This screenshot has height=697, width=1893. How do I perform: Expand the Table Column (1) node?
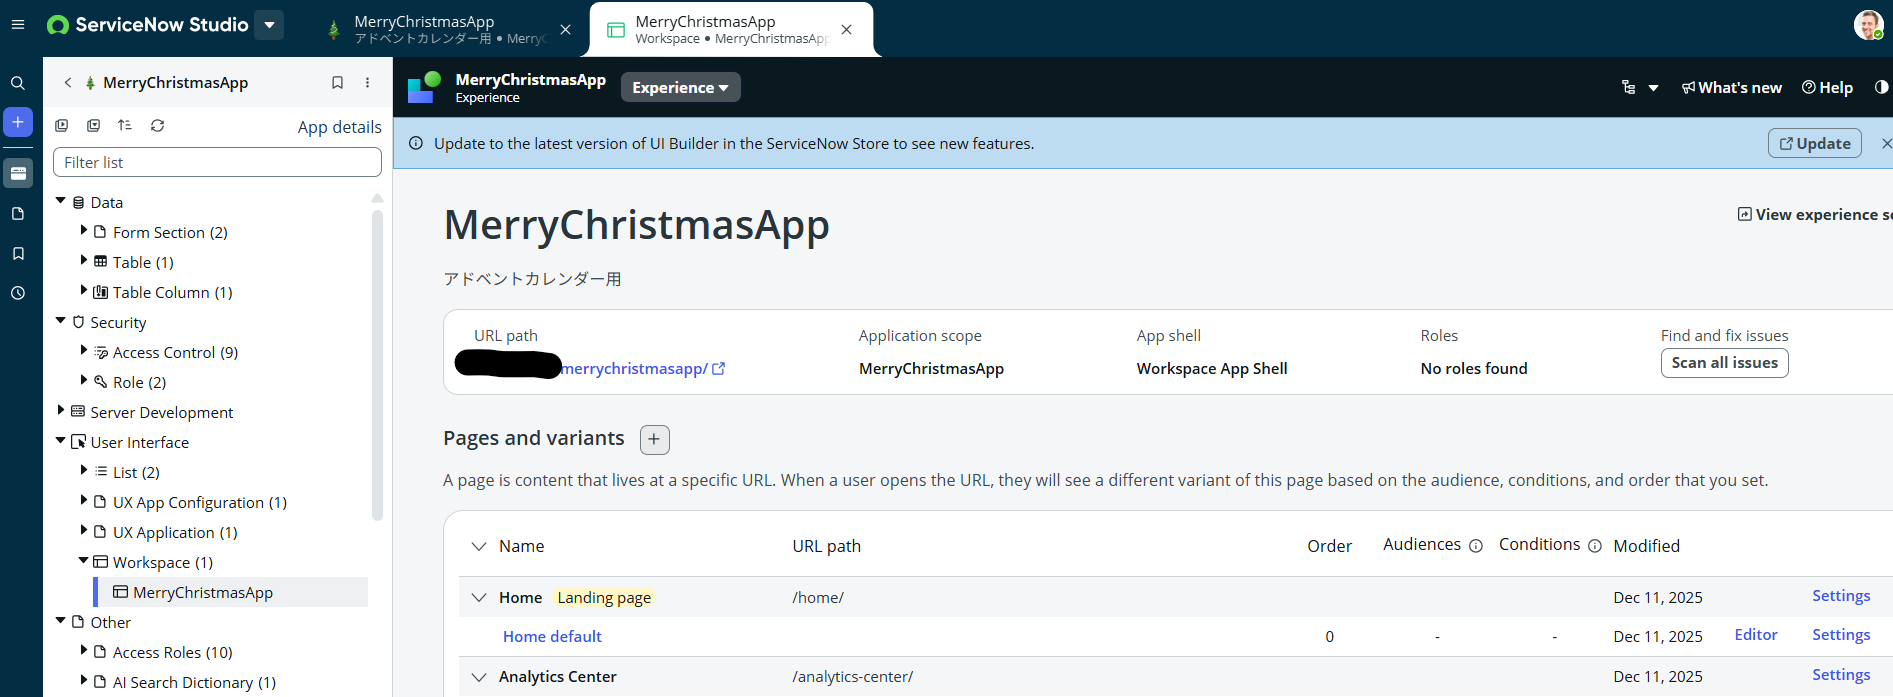point(83,291)
